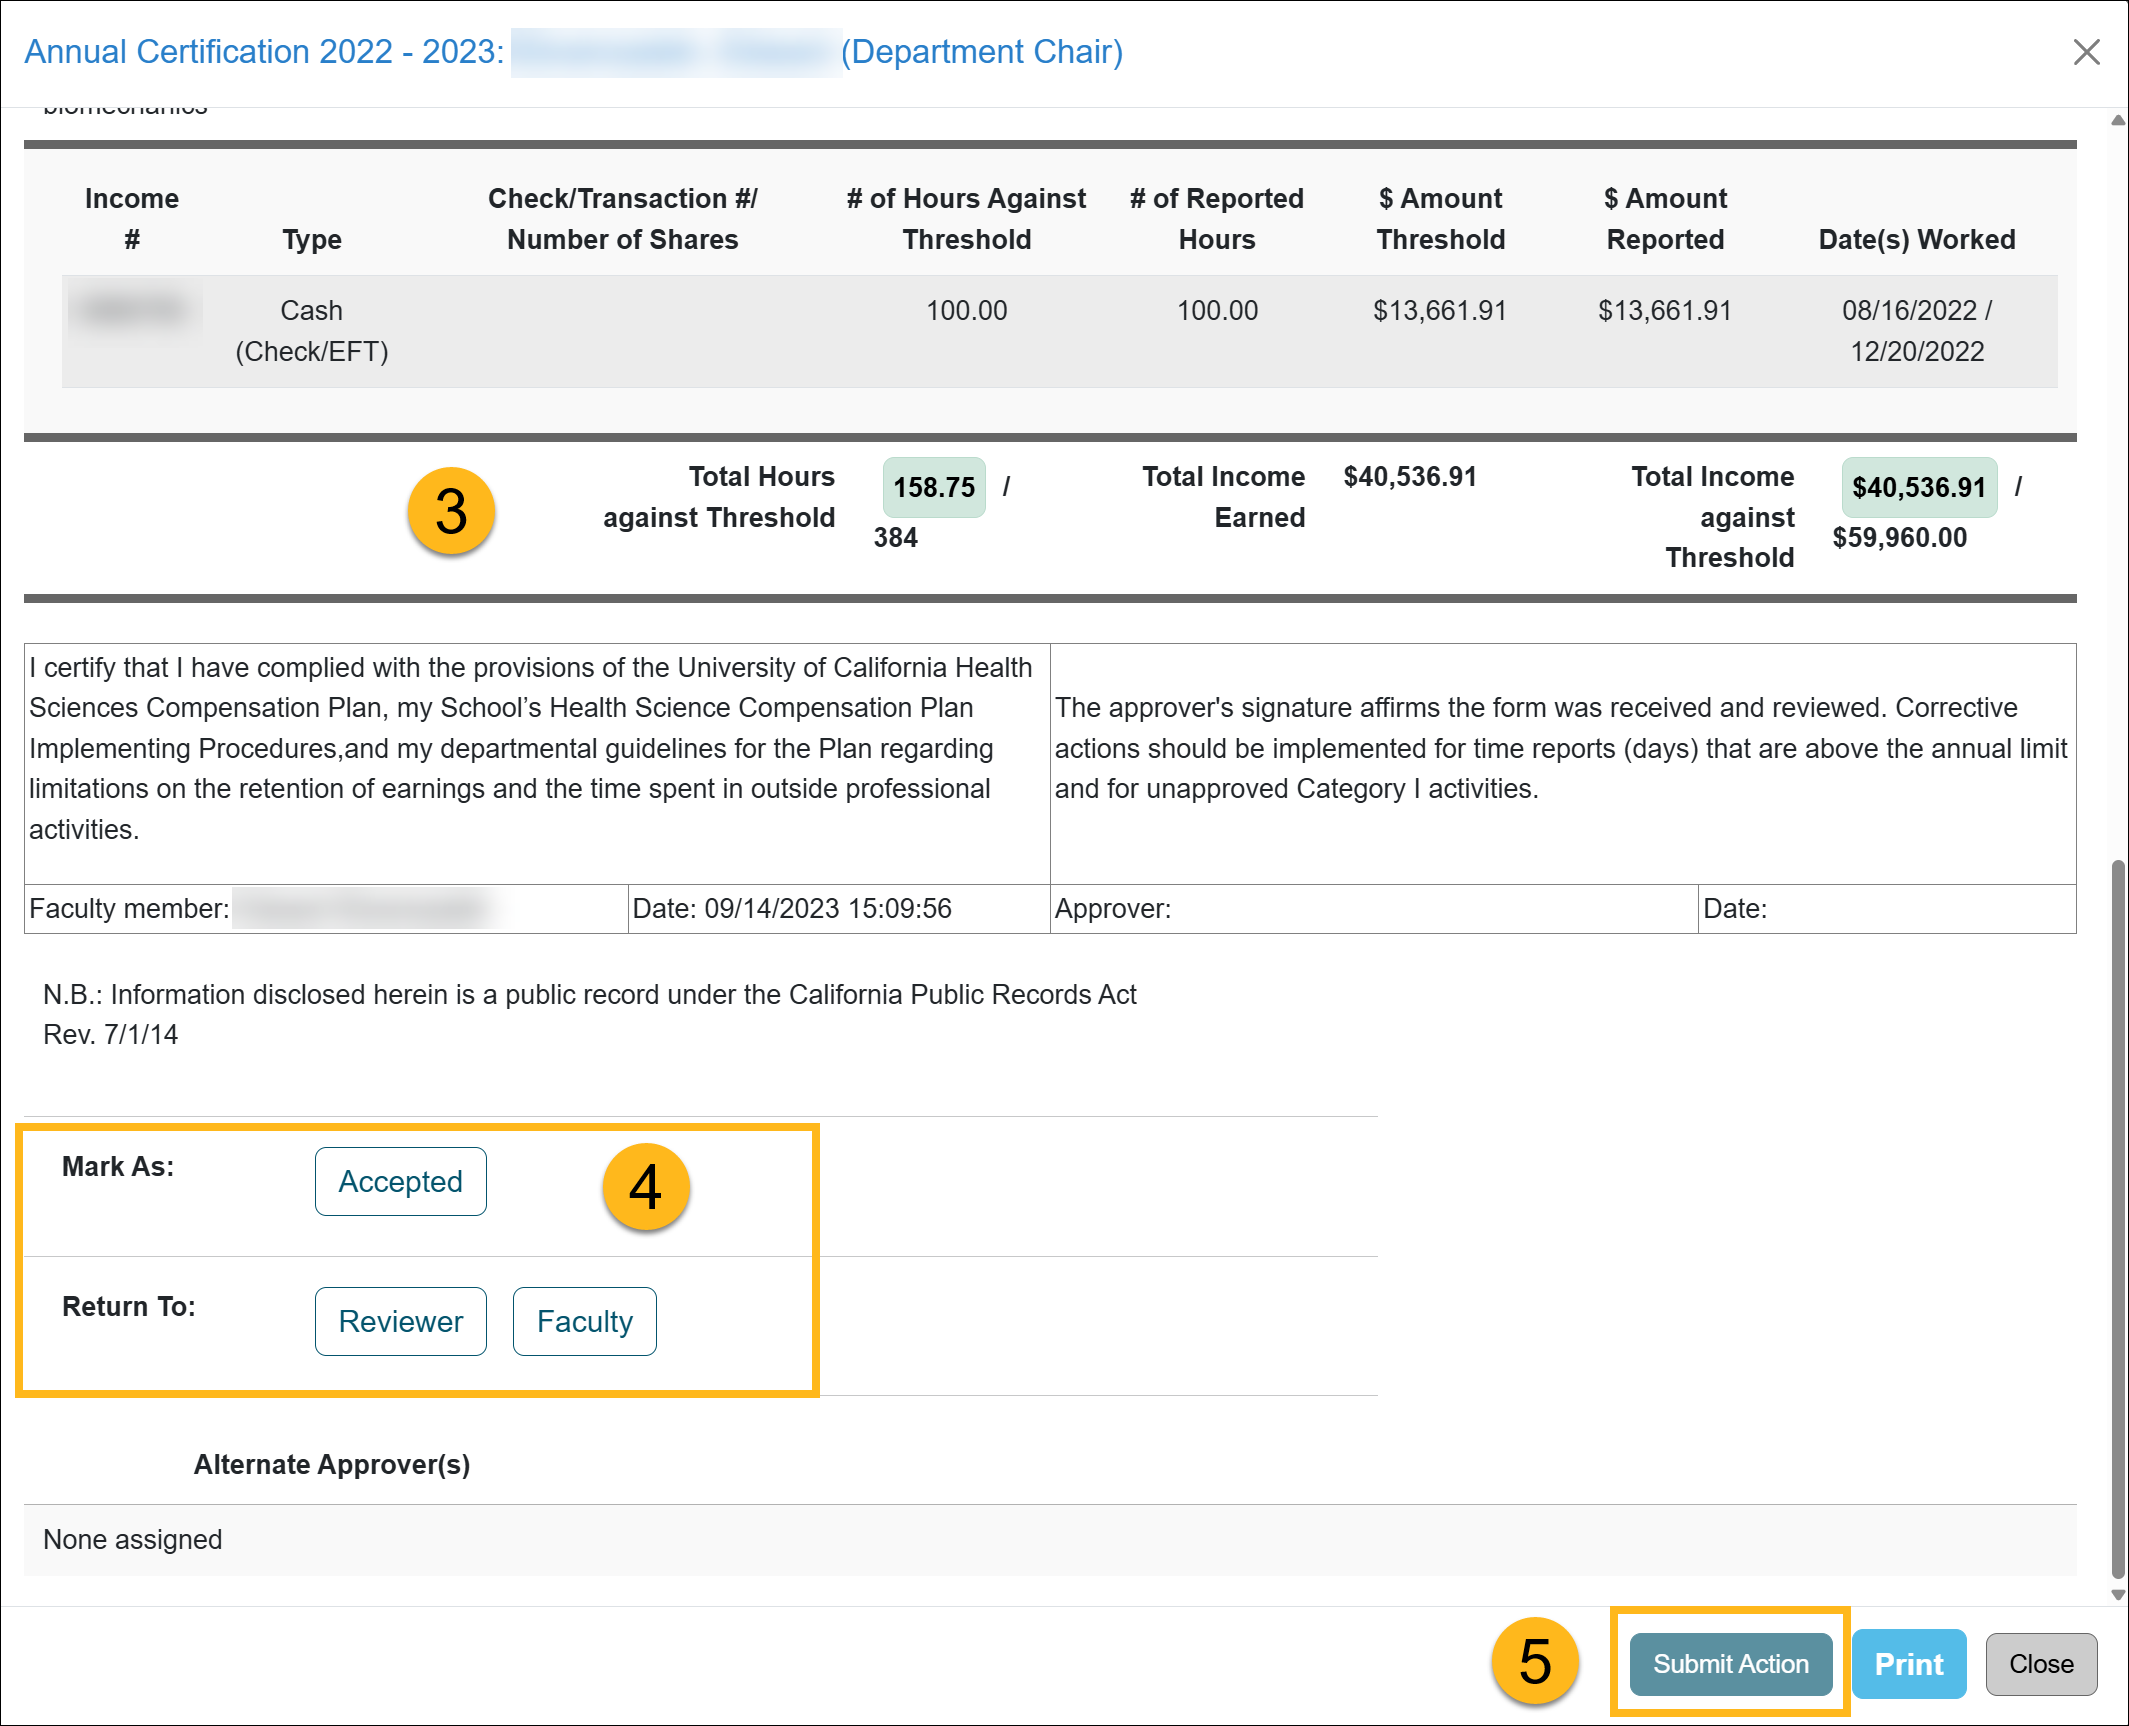
Task: Click the step 4 yellow marker
Action: (646, 1187)
